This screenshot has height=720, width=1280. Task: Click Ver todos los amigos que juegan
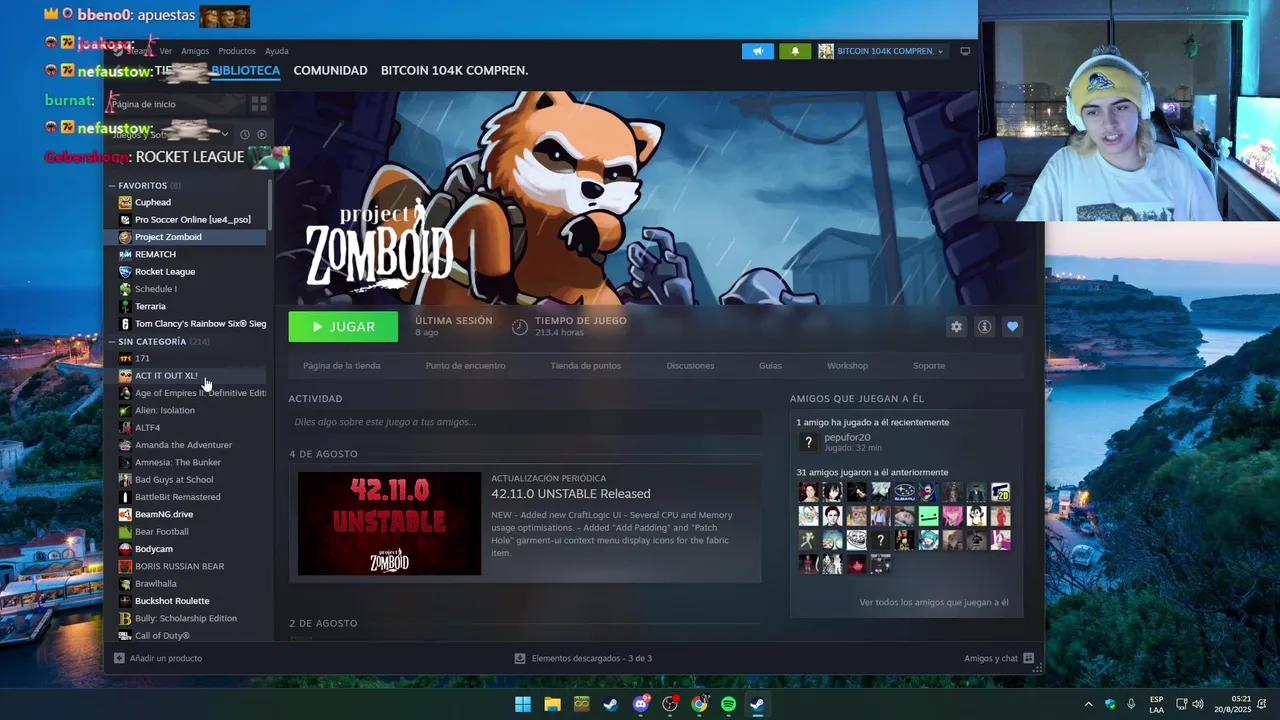click(934, 603)
